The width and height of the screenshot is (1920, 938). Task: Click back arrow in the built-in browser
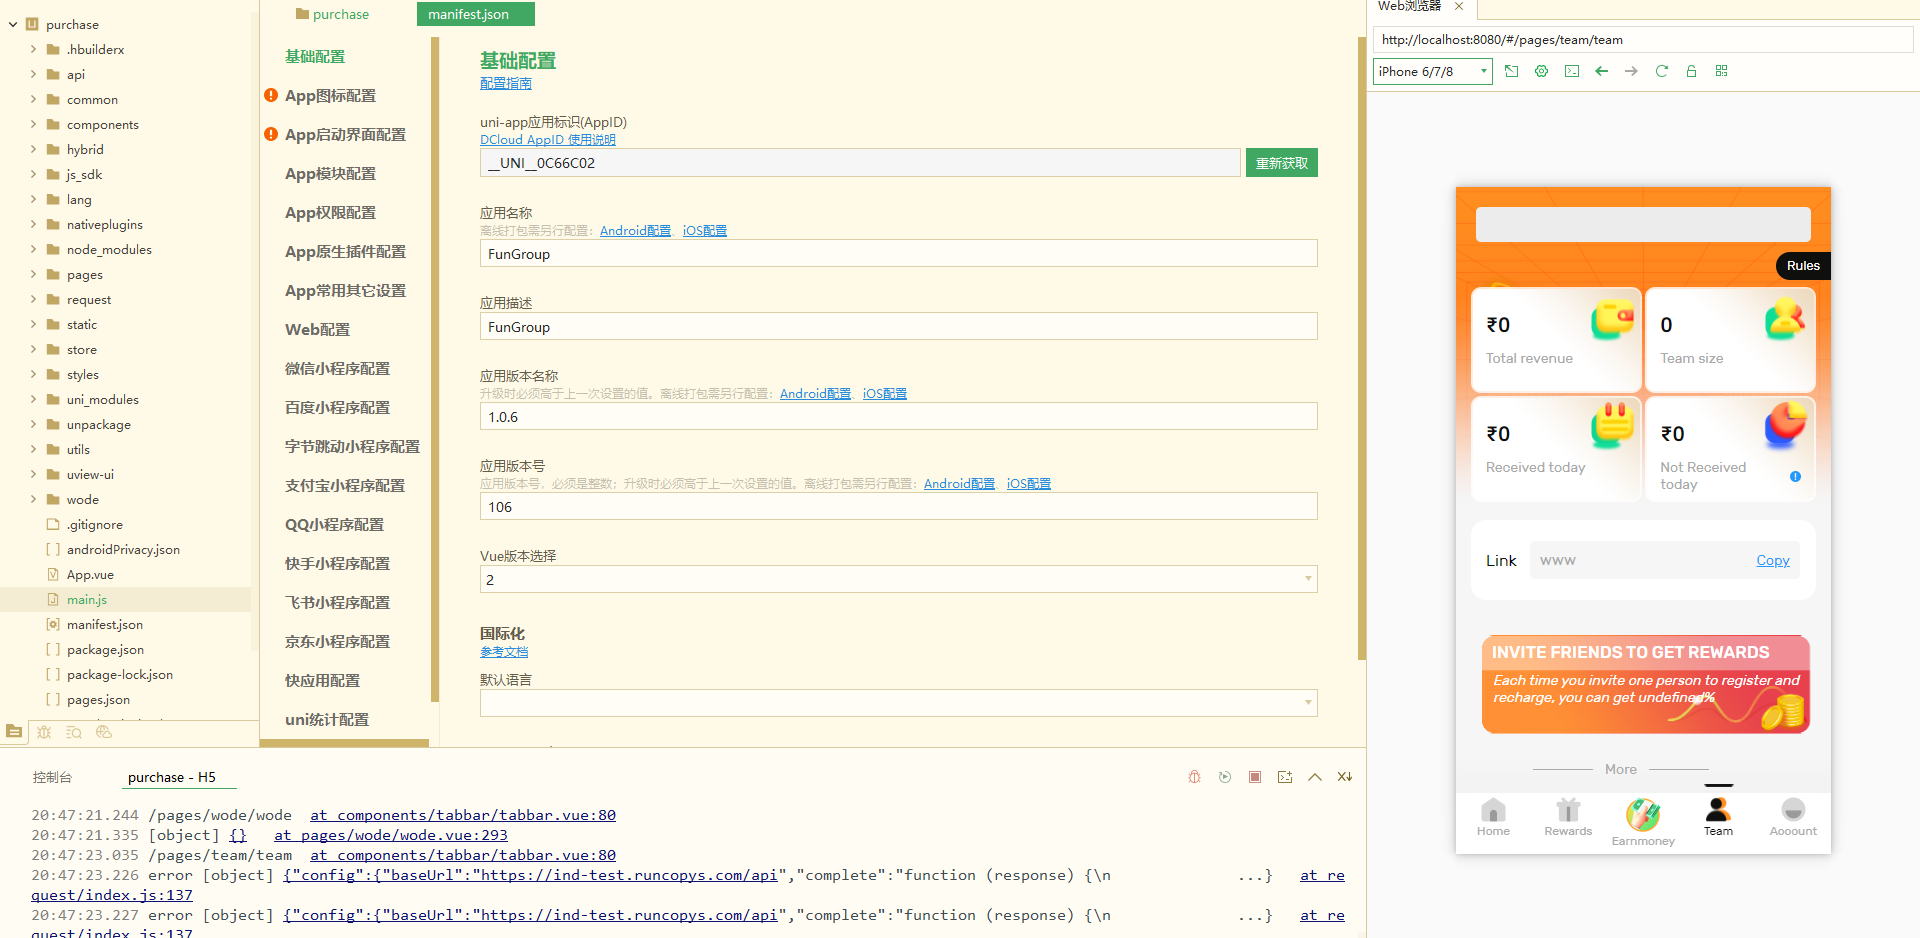click(x=1601, y=71)
